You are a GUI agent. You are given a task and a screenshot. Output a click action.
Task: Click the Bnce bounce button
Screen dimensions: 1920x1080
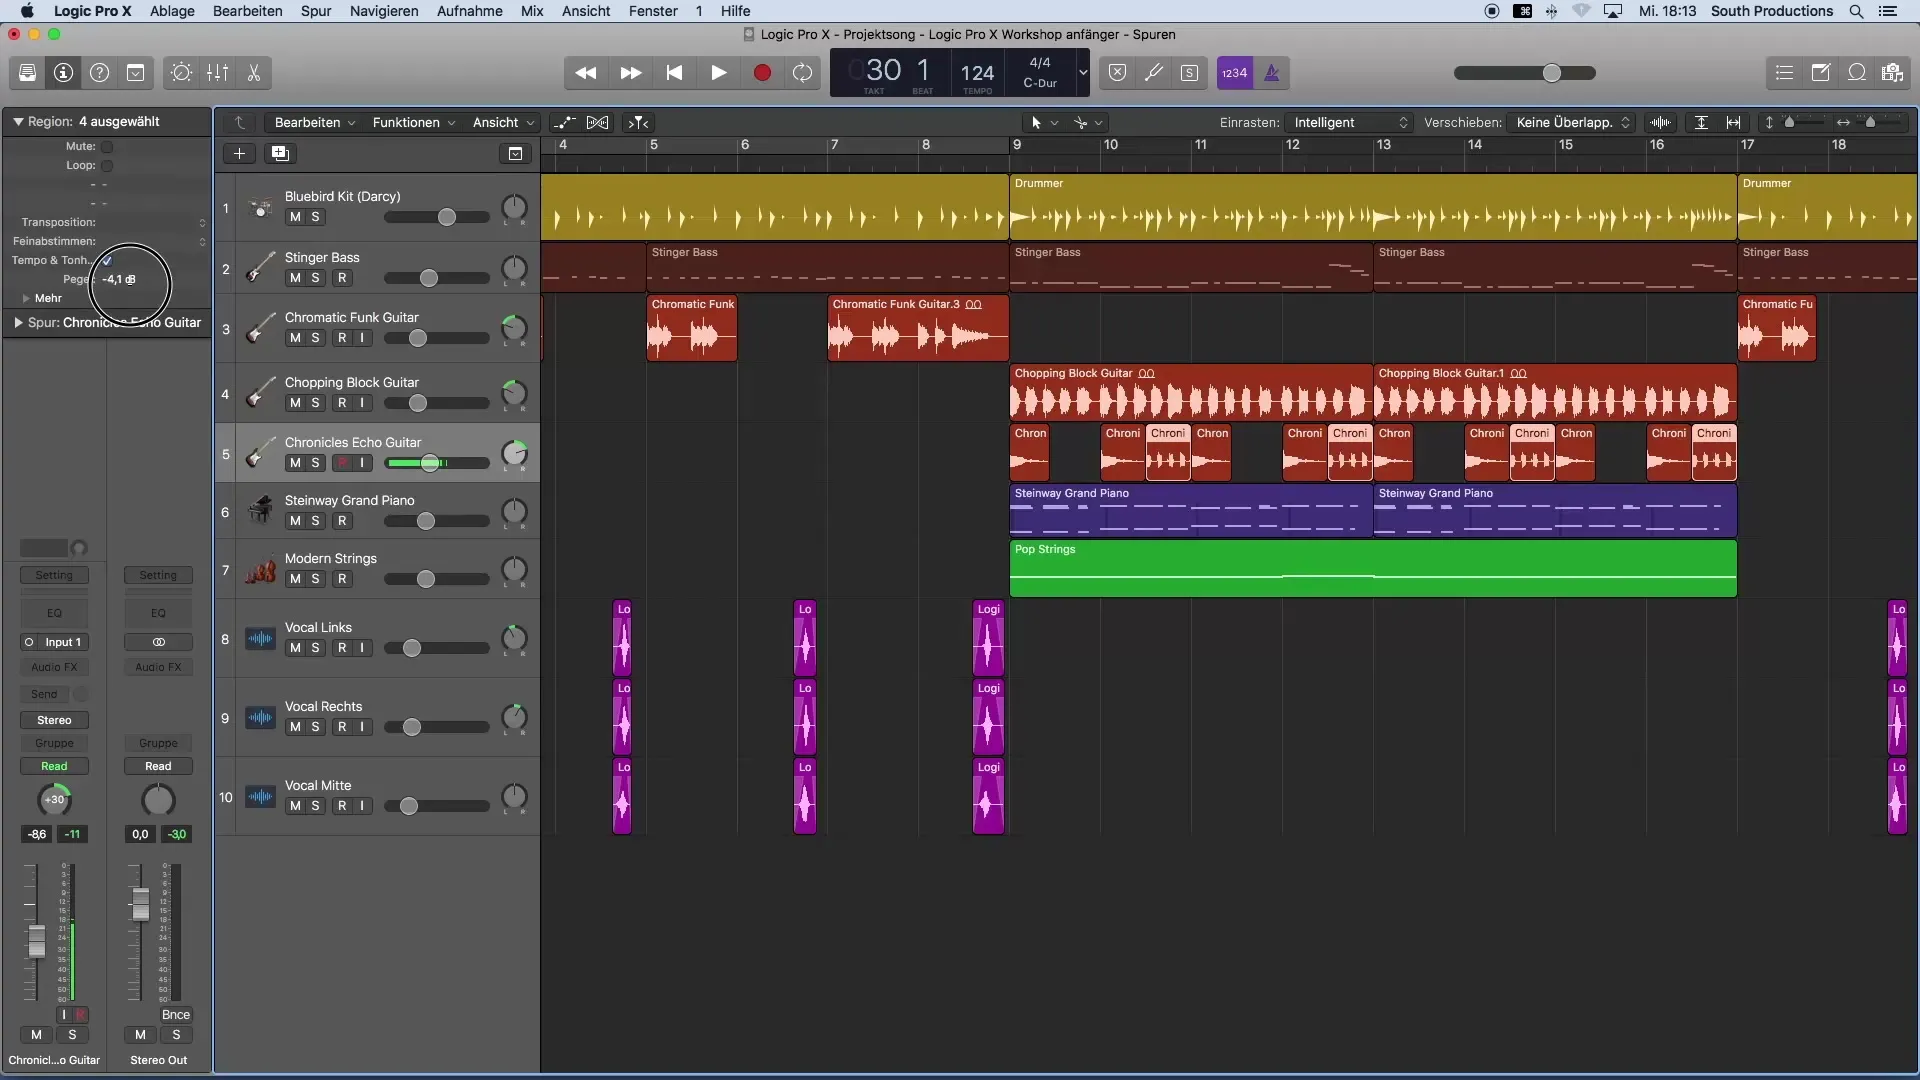pos(176,1014)
